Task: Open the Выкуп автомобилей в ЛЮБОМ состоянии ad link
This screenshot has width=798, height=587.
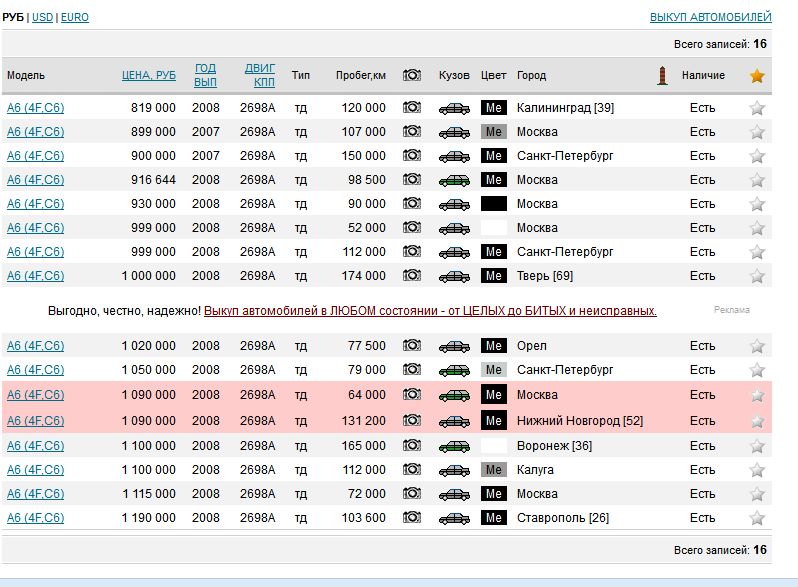Action: click(x=430, y=311)
